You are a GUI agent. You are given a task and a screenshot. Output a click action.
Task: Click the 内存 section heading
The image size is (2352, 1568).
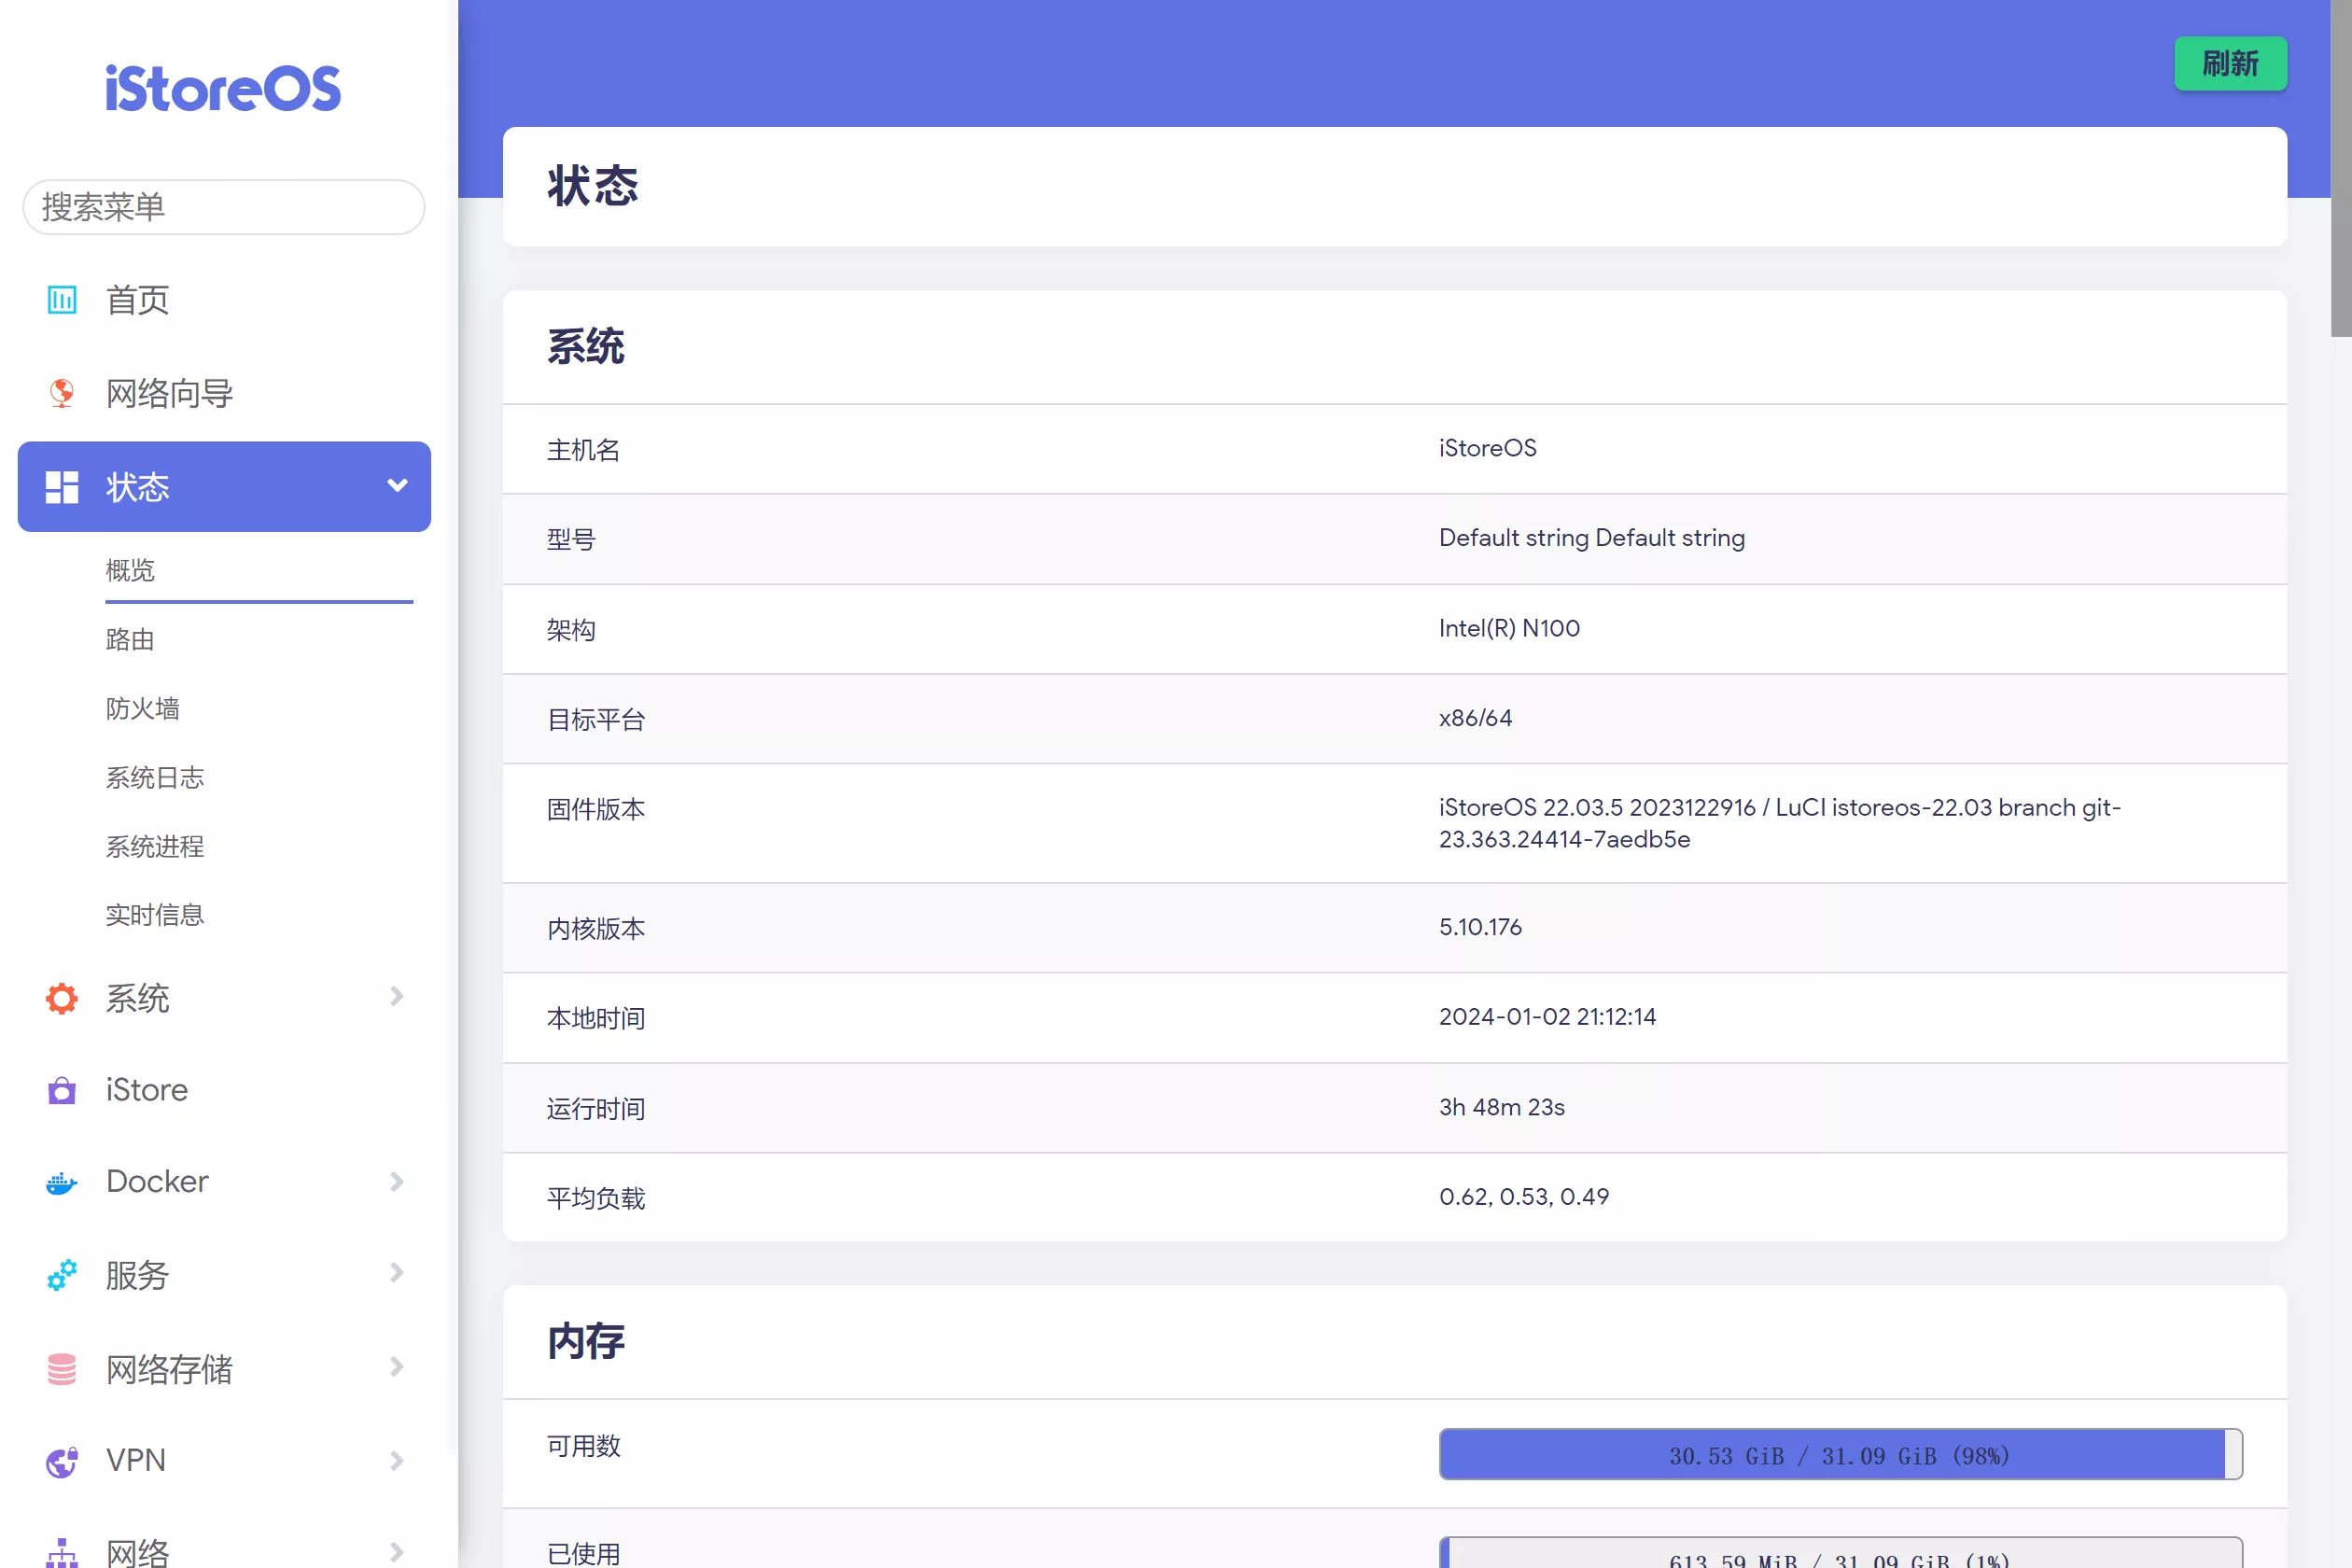click(x=585, y=1341)
